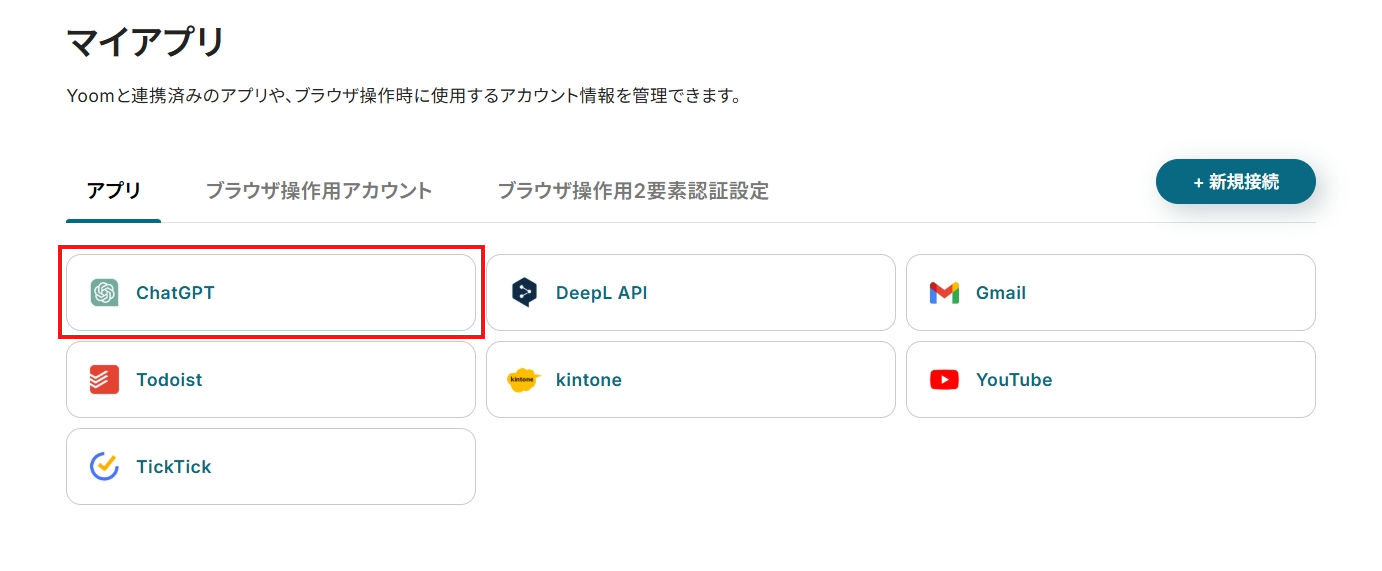Select the Gmail text label
The height and width of the screenshot is (571, 1382).
(1001, 293)
